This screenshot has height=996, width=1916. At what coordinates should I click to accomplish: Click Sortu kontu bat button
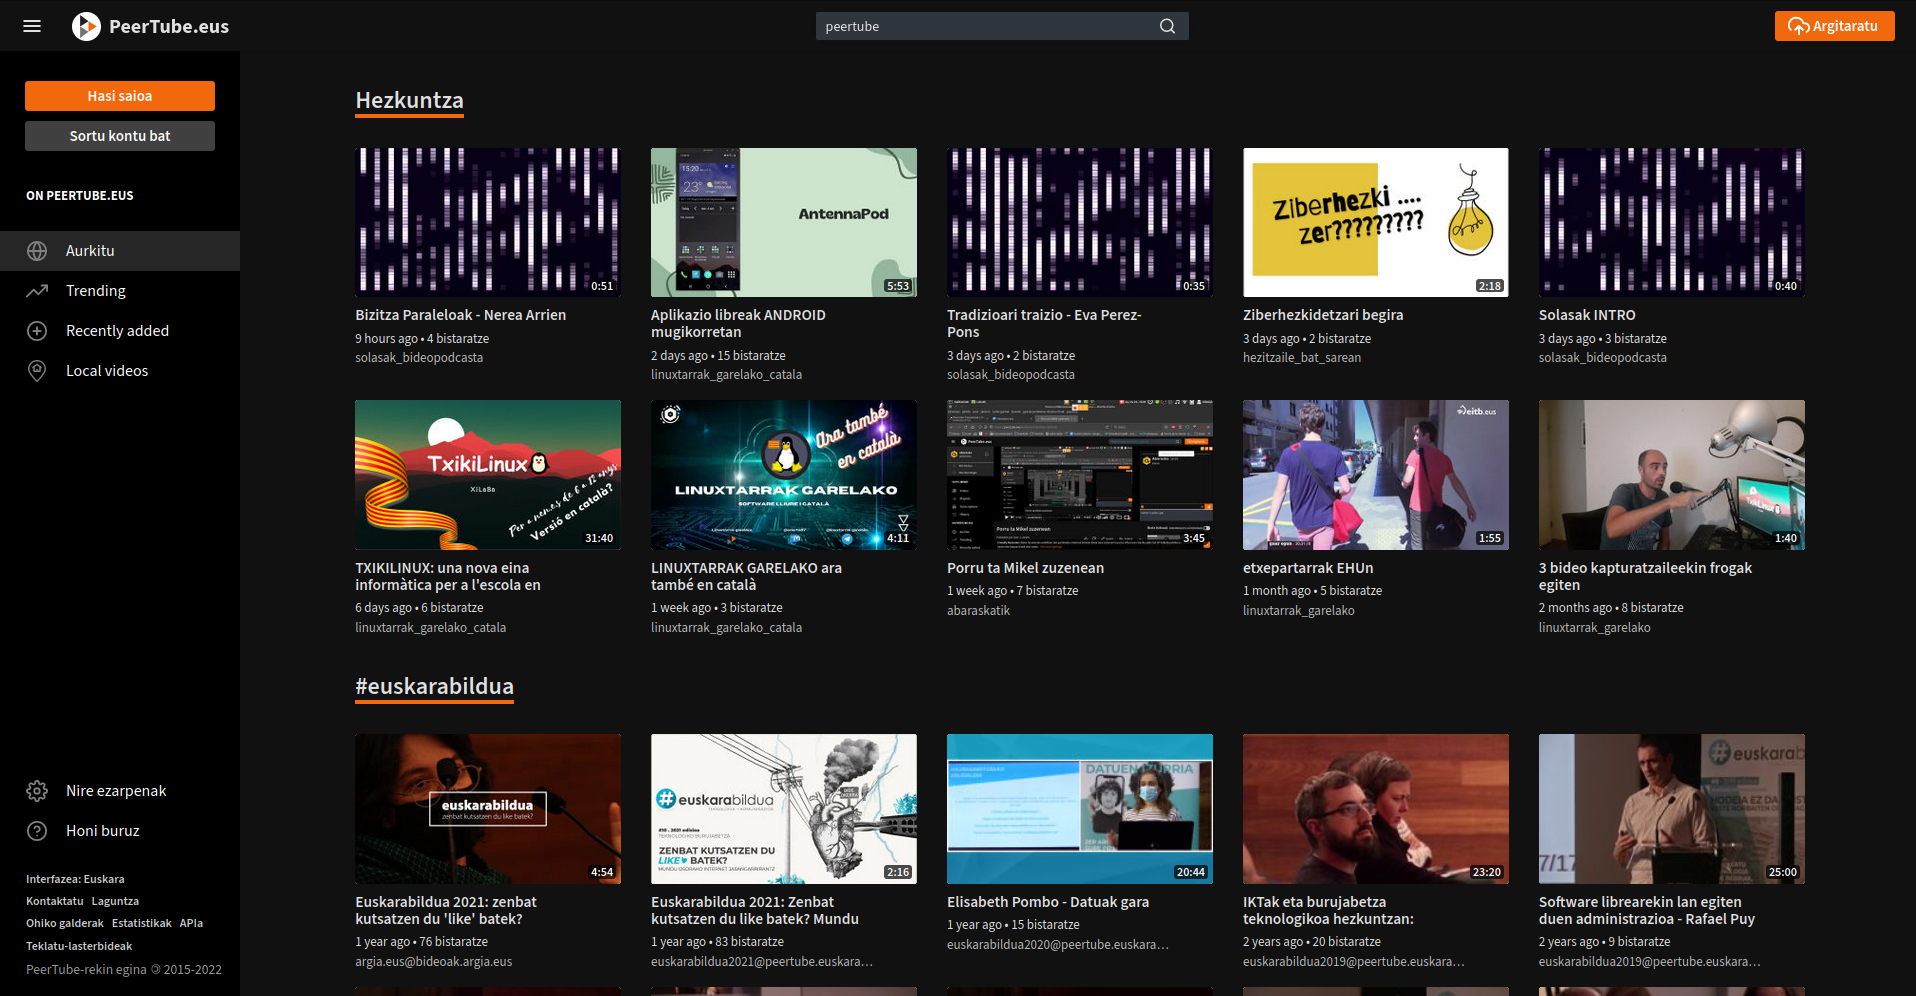pyautogui.click(x=120, y=136)
